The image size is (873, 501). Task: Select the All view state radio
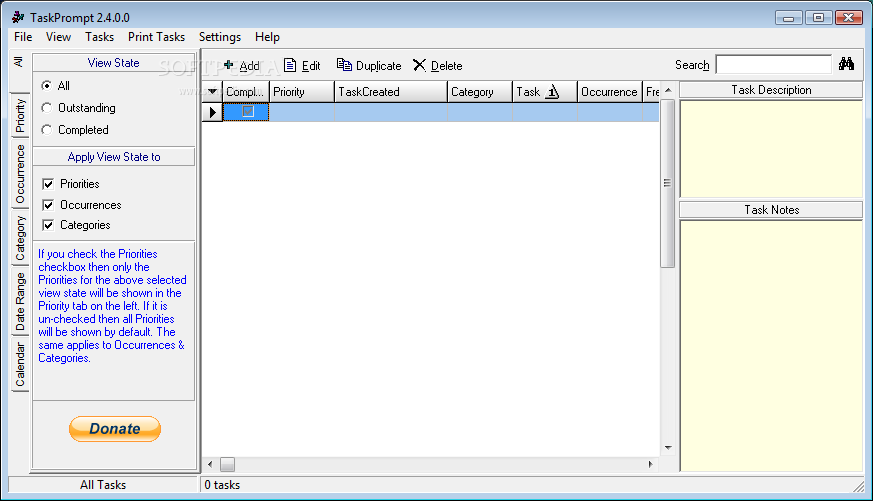[46, 86]
